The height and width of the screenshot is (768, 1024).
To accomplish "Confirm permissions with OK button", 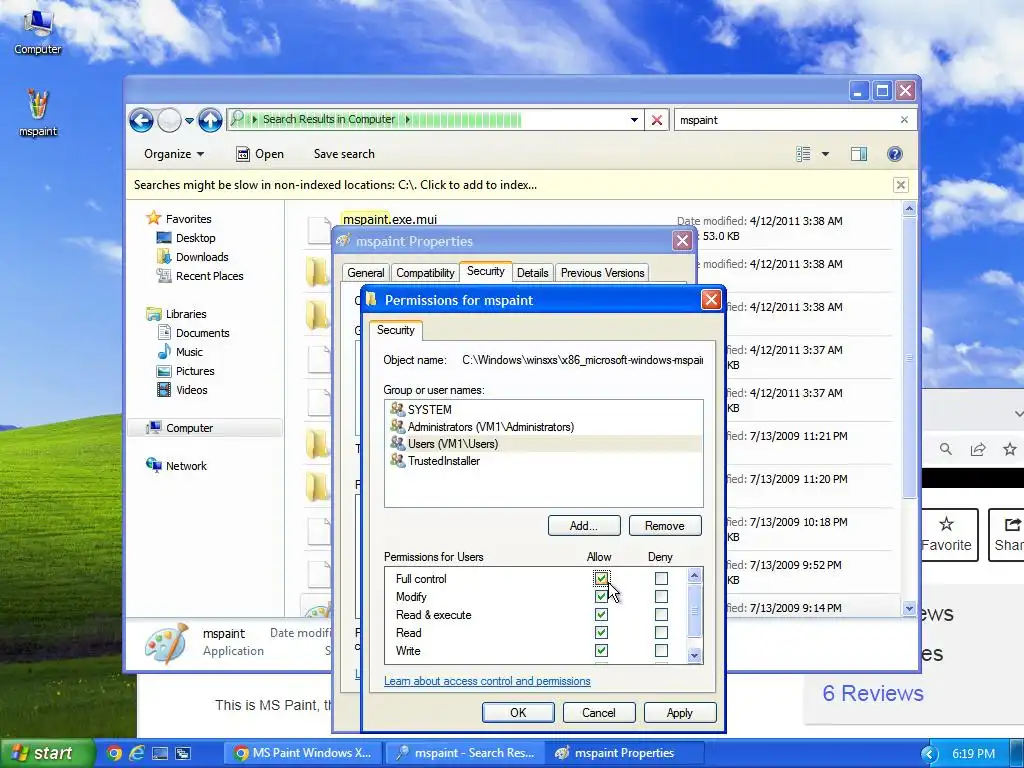I will tap(518, 712).
